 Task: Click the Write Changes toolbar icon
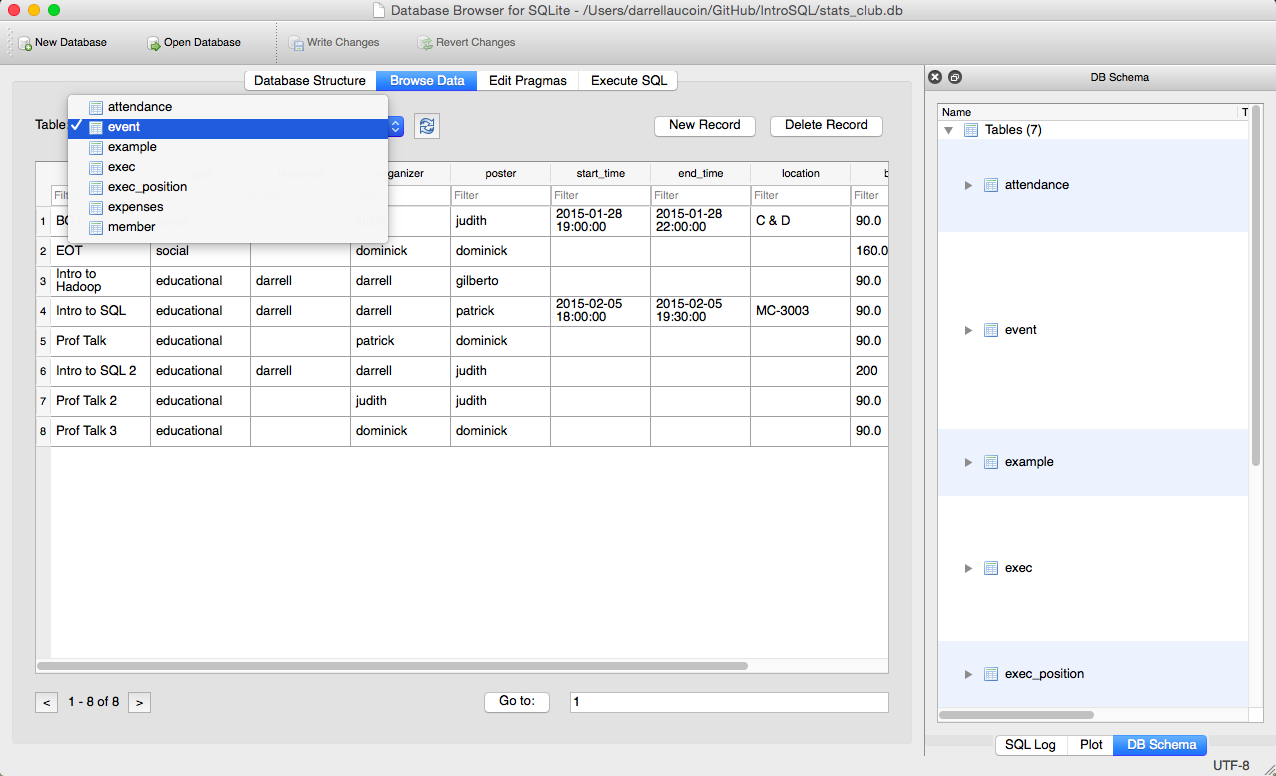[x=296, y=43]
